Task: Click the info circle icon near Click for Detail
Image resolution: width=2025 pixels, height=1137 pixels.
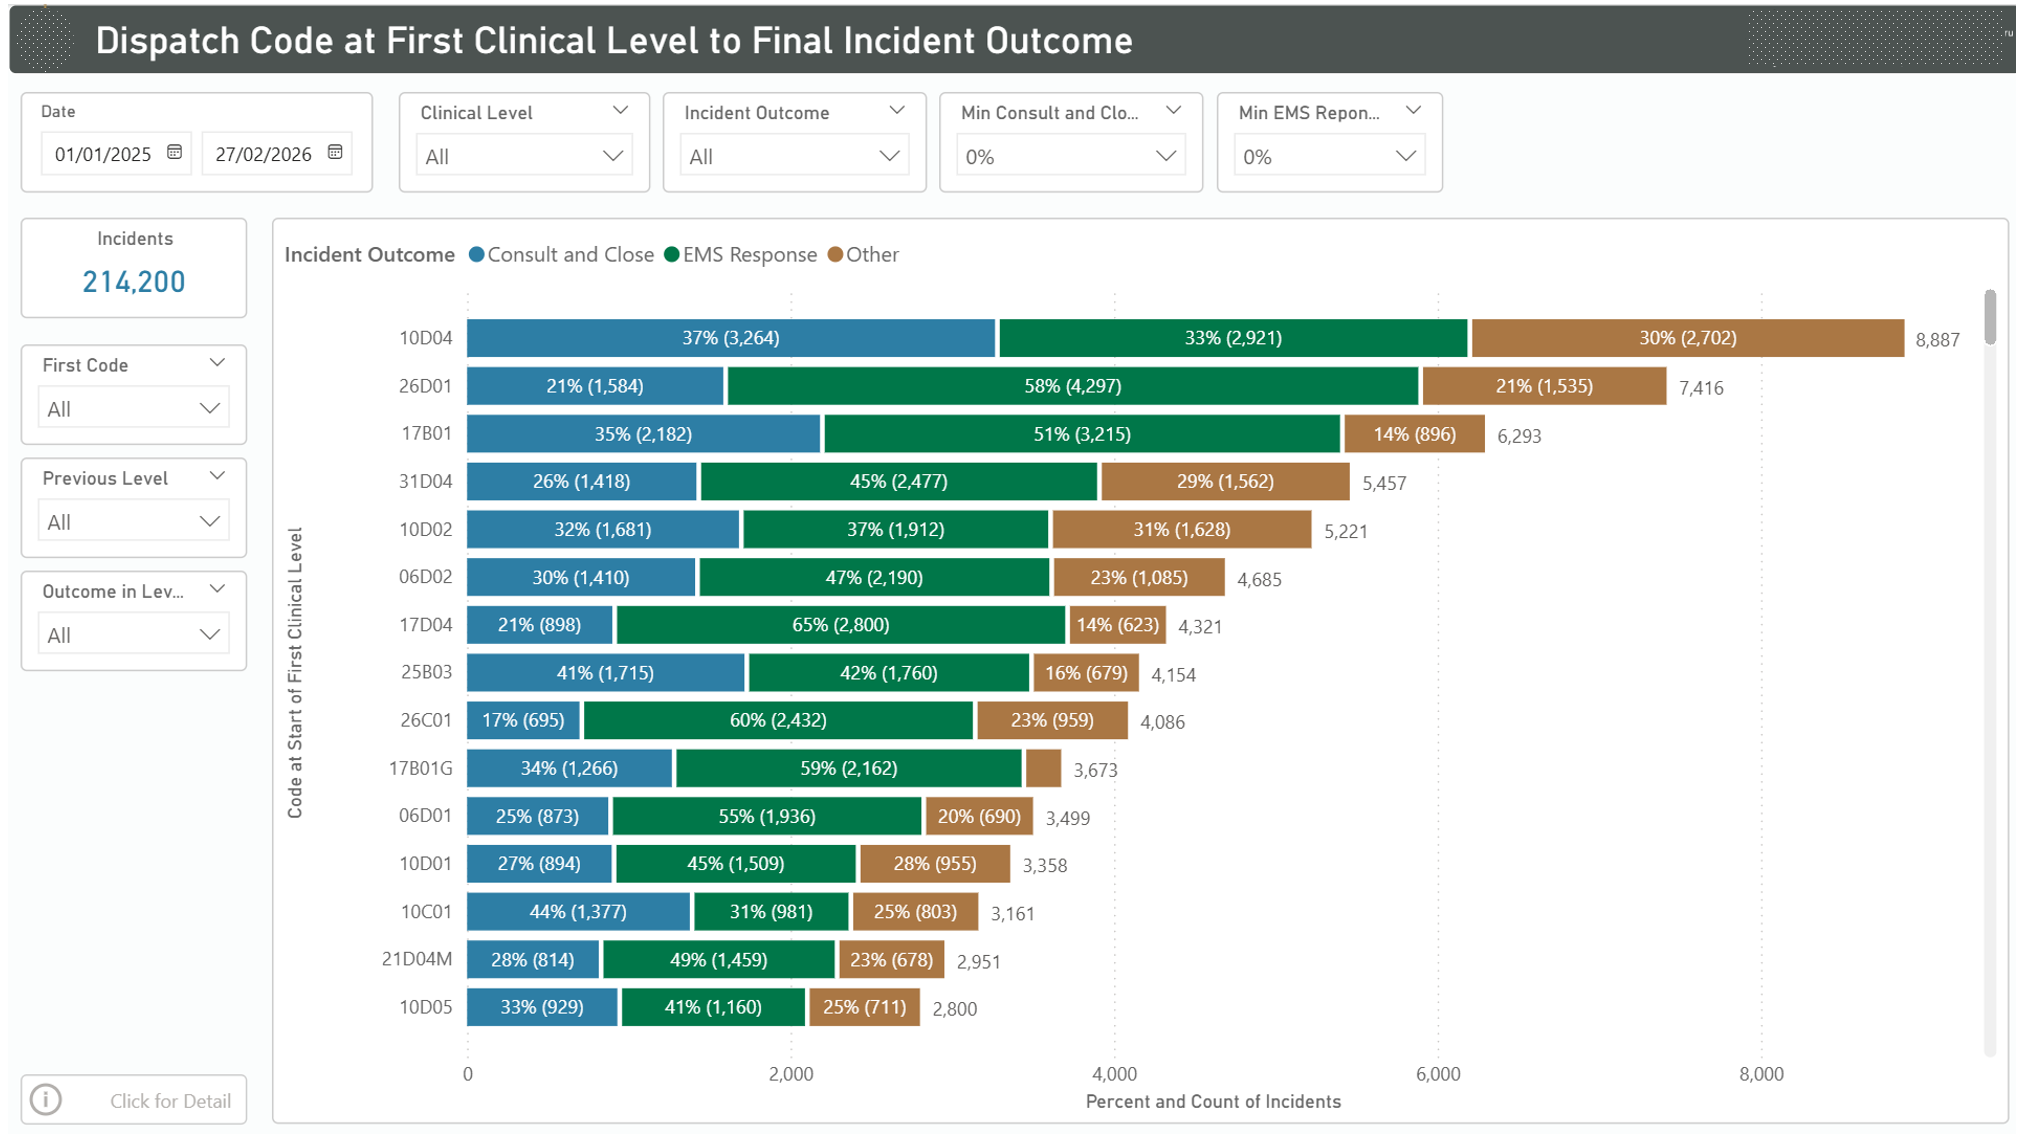Action: 45,1099
